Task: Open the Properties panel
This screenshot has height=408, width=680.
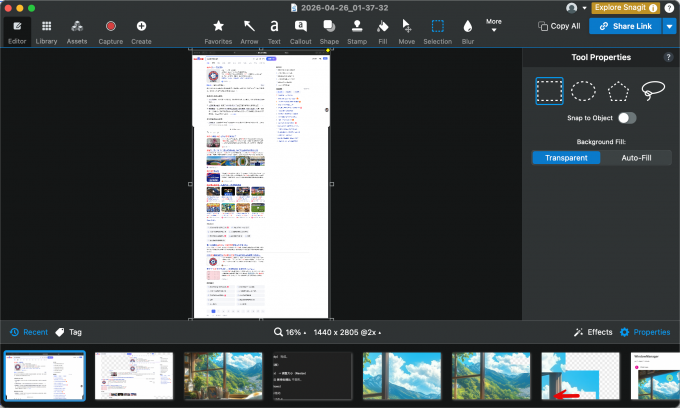Action: tap(645, 332)
